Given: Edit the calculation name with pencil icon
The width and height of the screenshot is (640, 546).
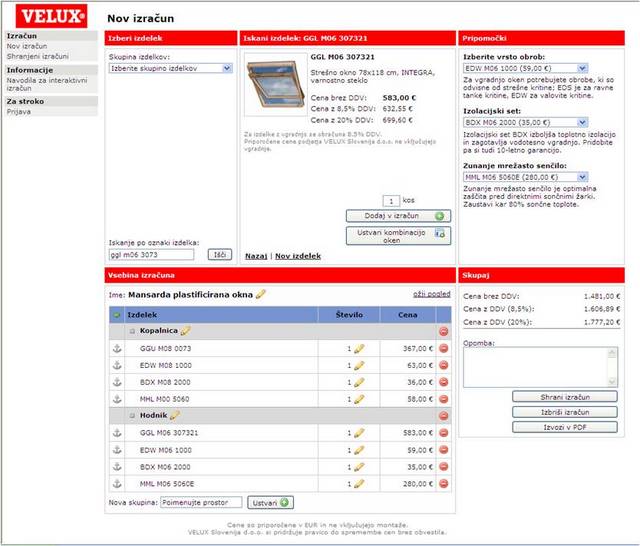Looking at the screenshot, I should point(261,294).
